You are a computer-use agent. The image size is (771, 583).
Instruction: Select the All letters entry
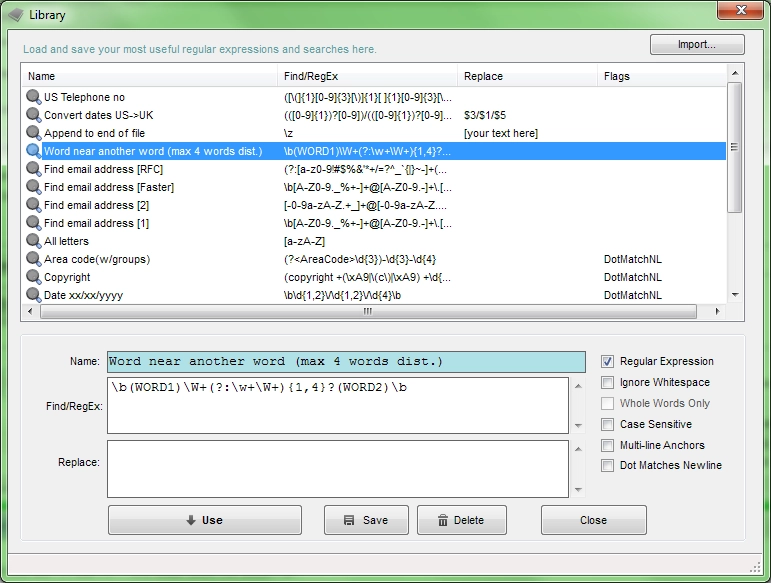66,241
